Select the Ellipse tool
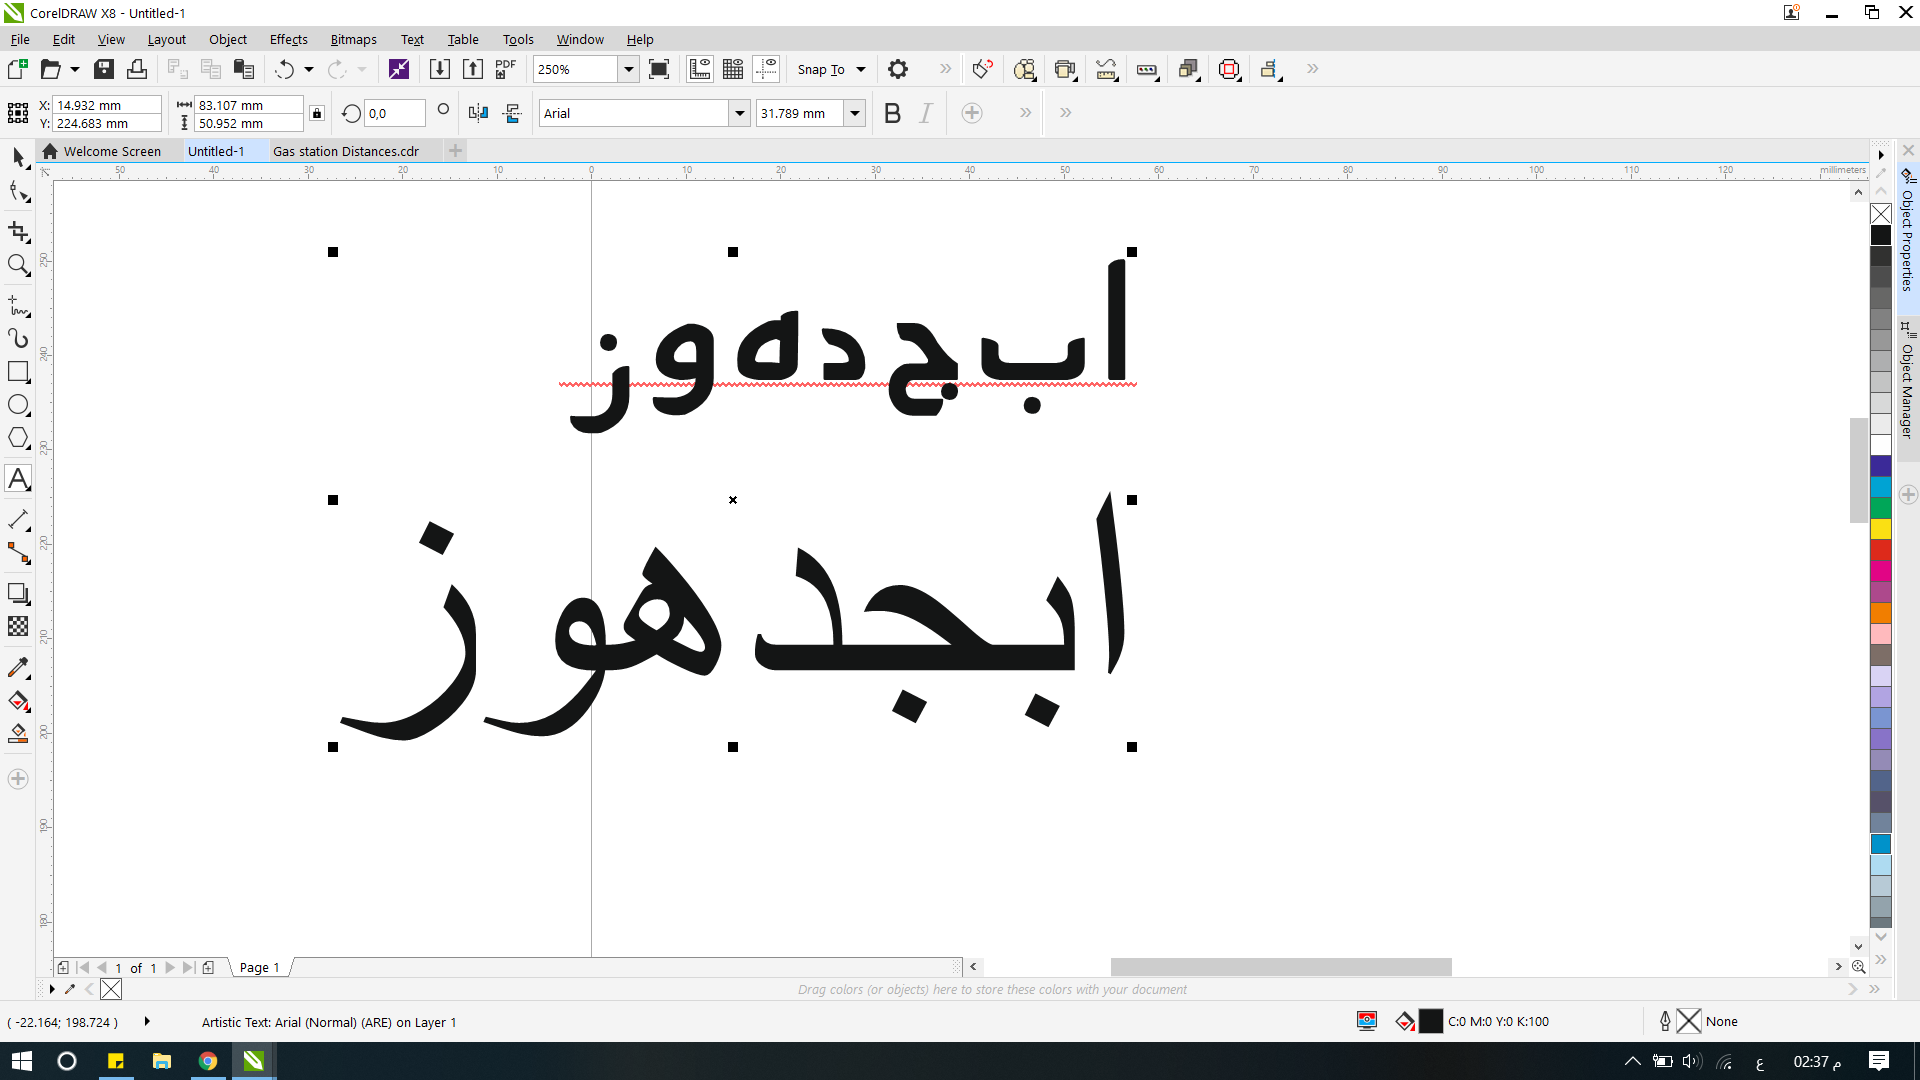The height and width of the screenshot is (1080, 1920). (18, 405)
